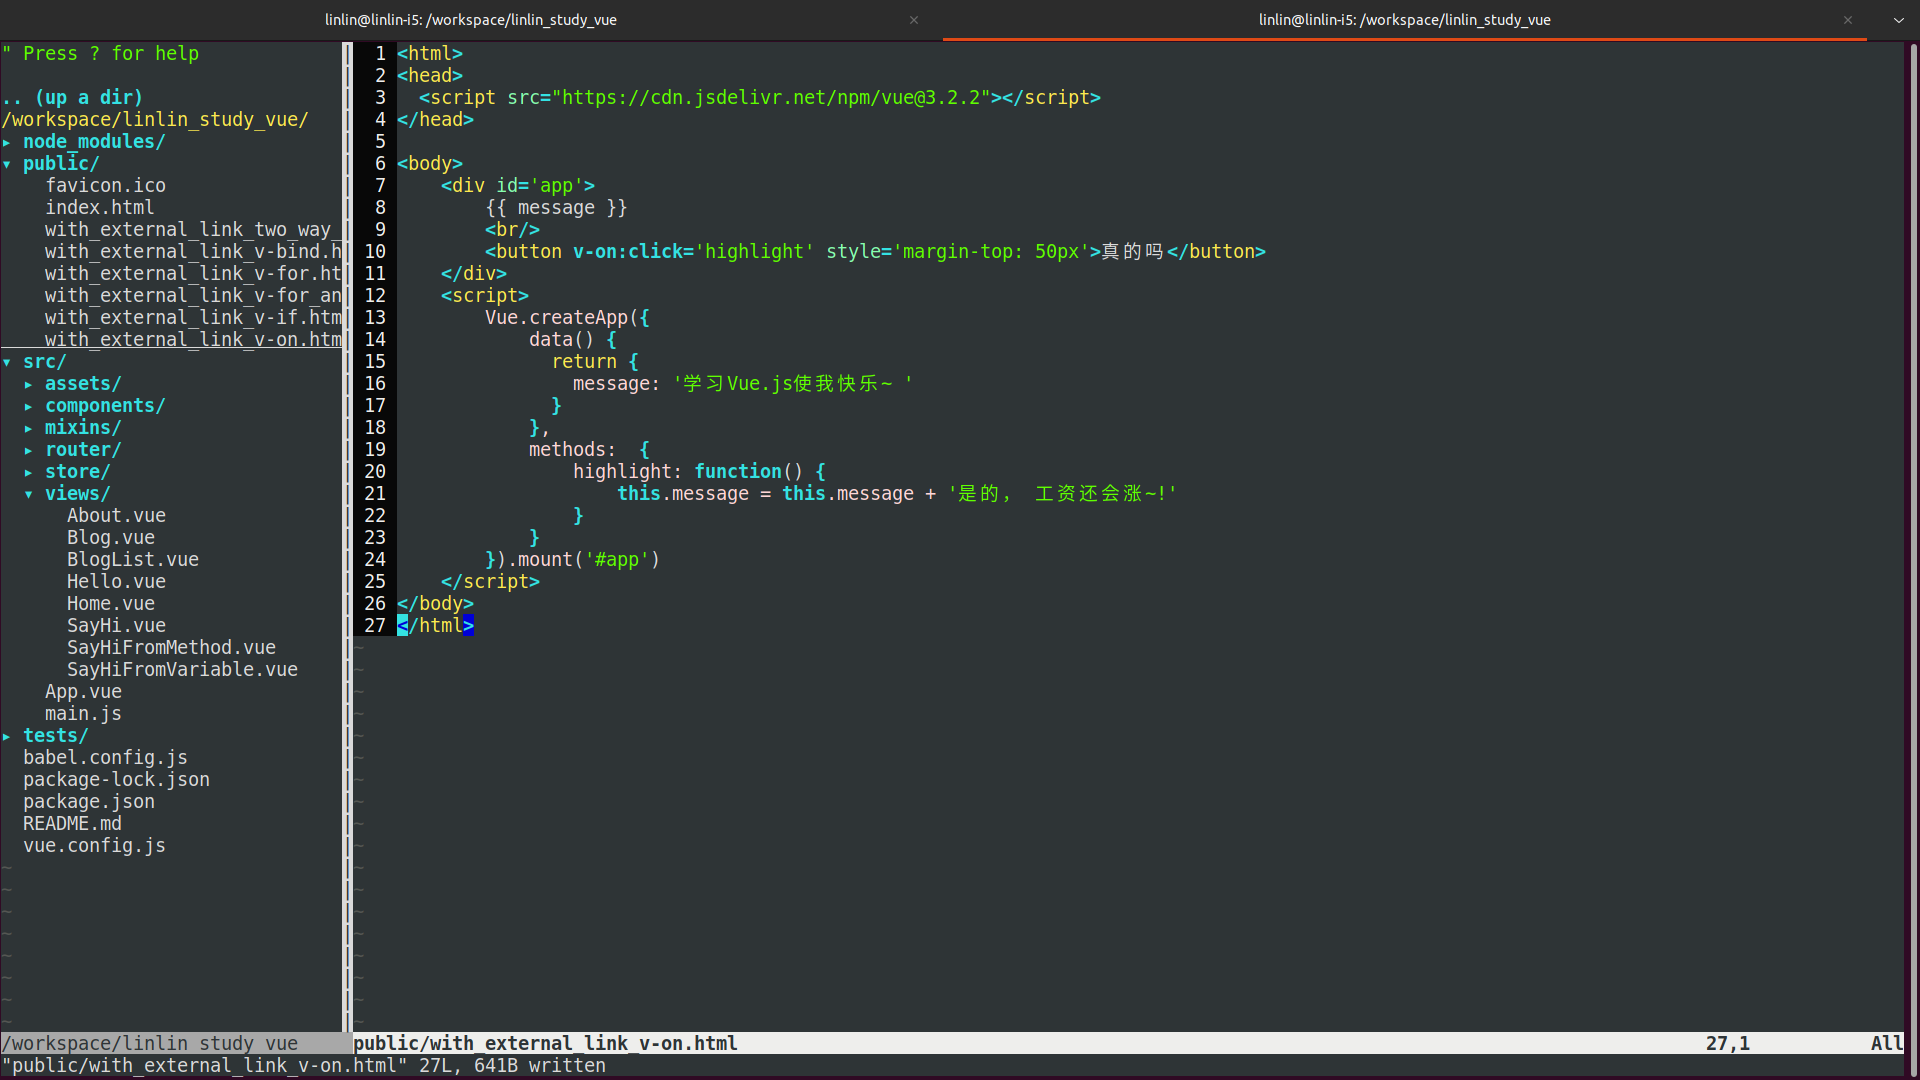Open favicon.ico in the public folder
The height and width of the screenshot is (1080, 1920).
(105, 186)
